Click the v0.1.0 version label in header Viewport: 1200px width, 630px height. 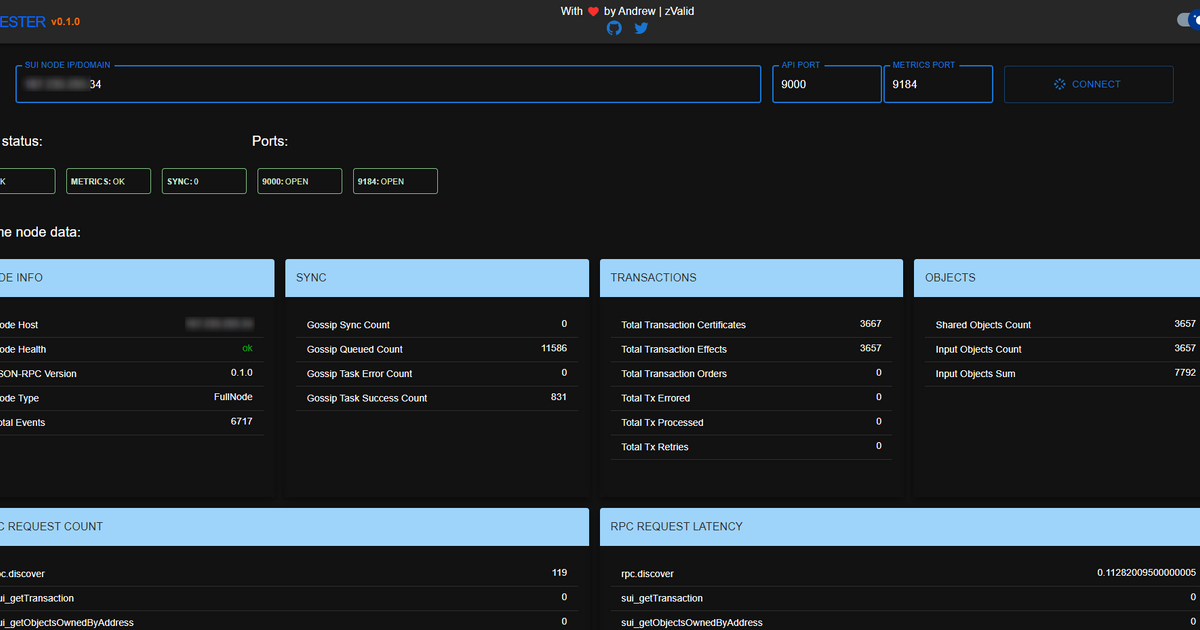pos(66,21)
